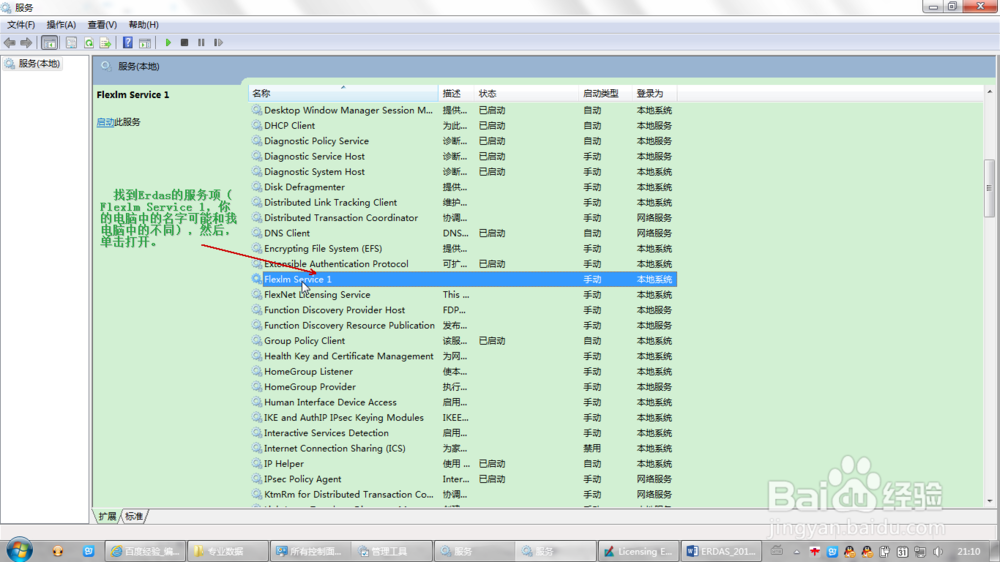Select the Diagnostic Service Host row
1000x562 pixels.
click(x=463, y=156)
